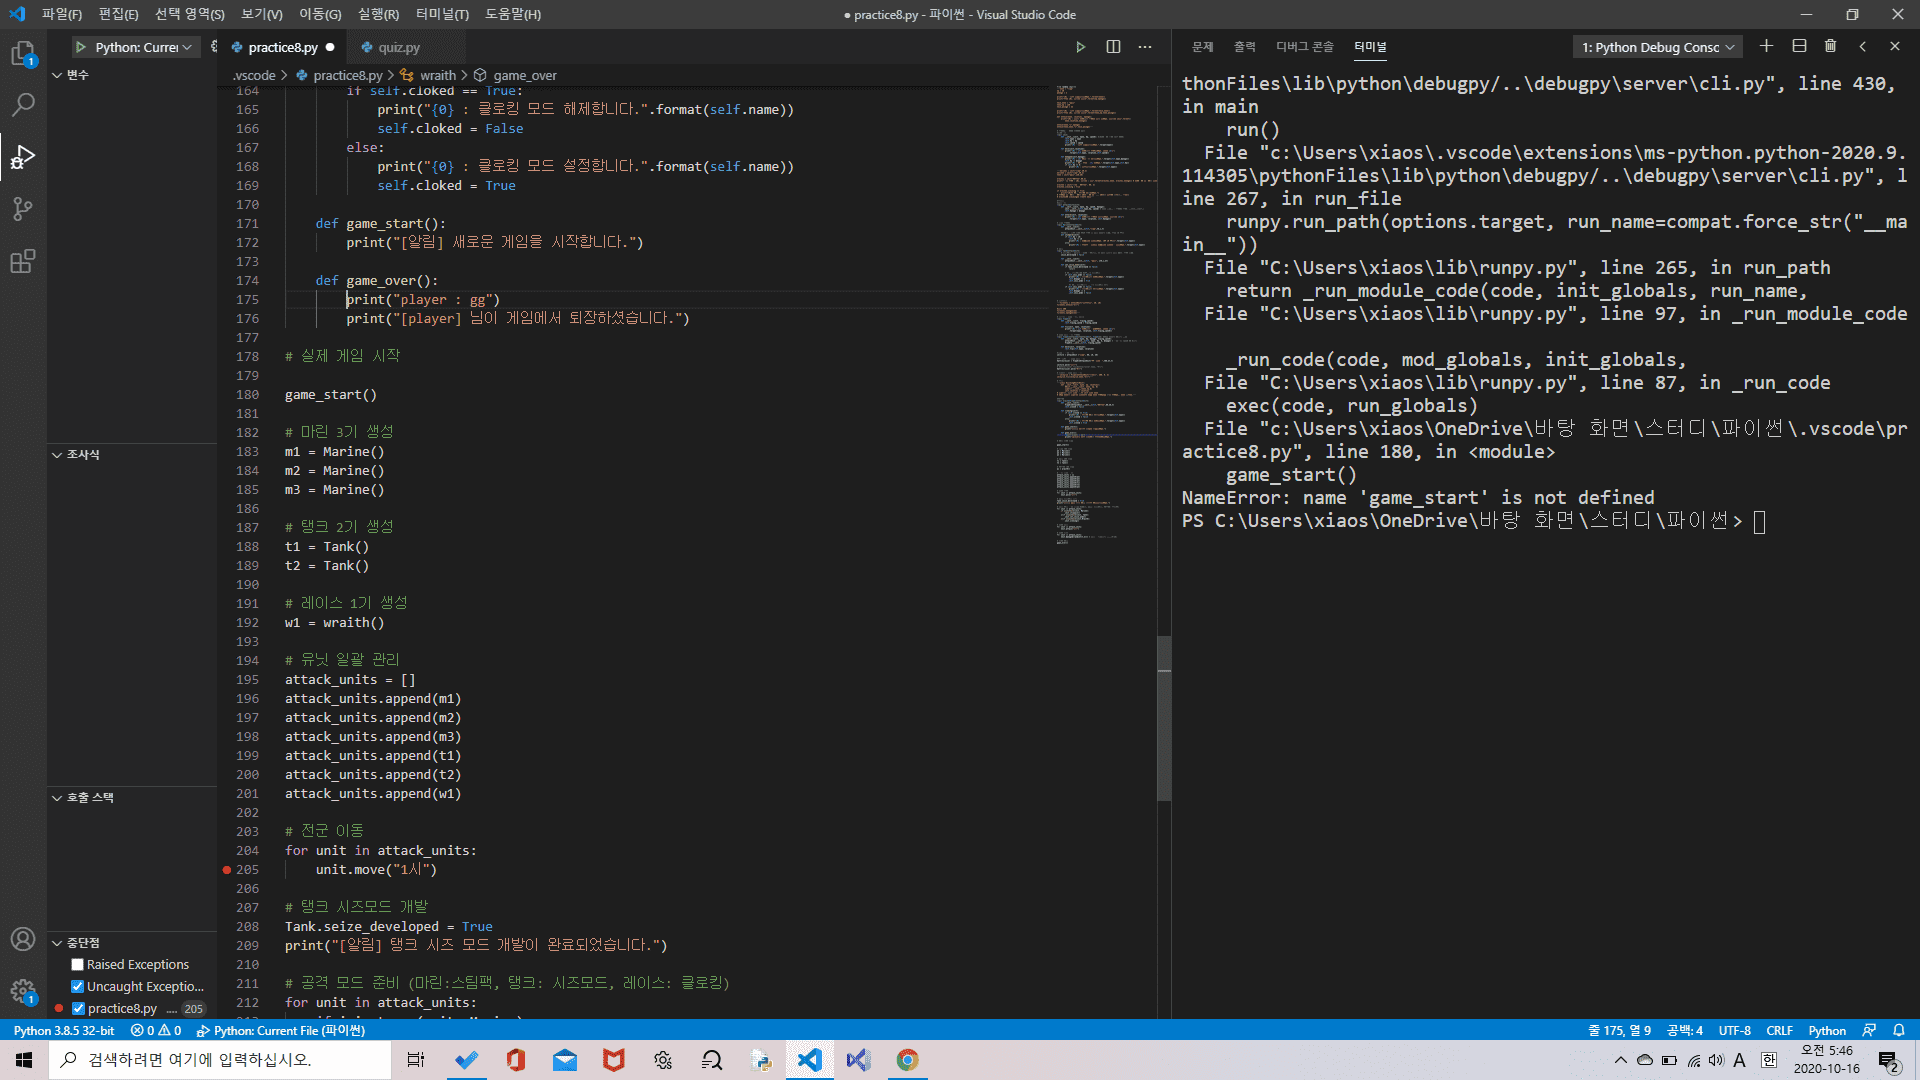
Task: Kill the terminal with trash icon
Action: [x=1830, y=46]
